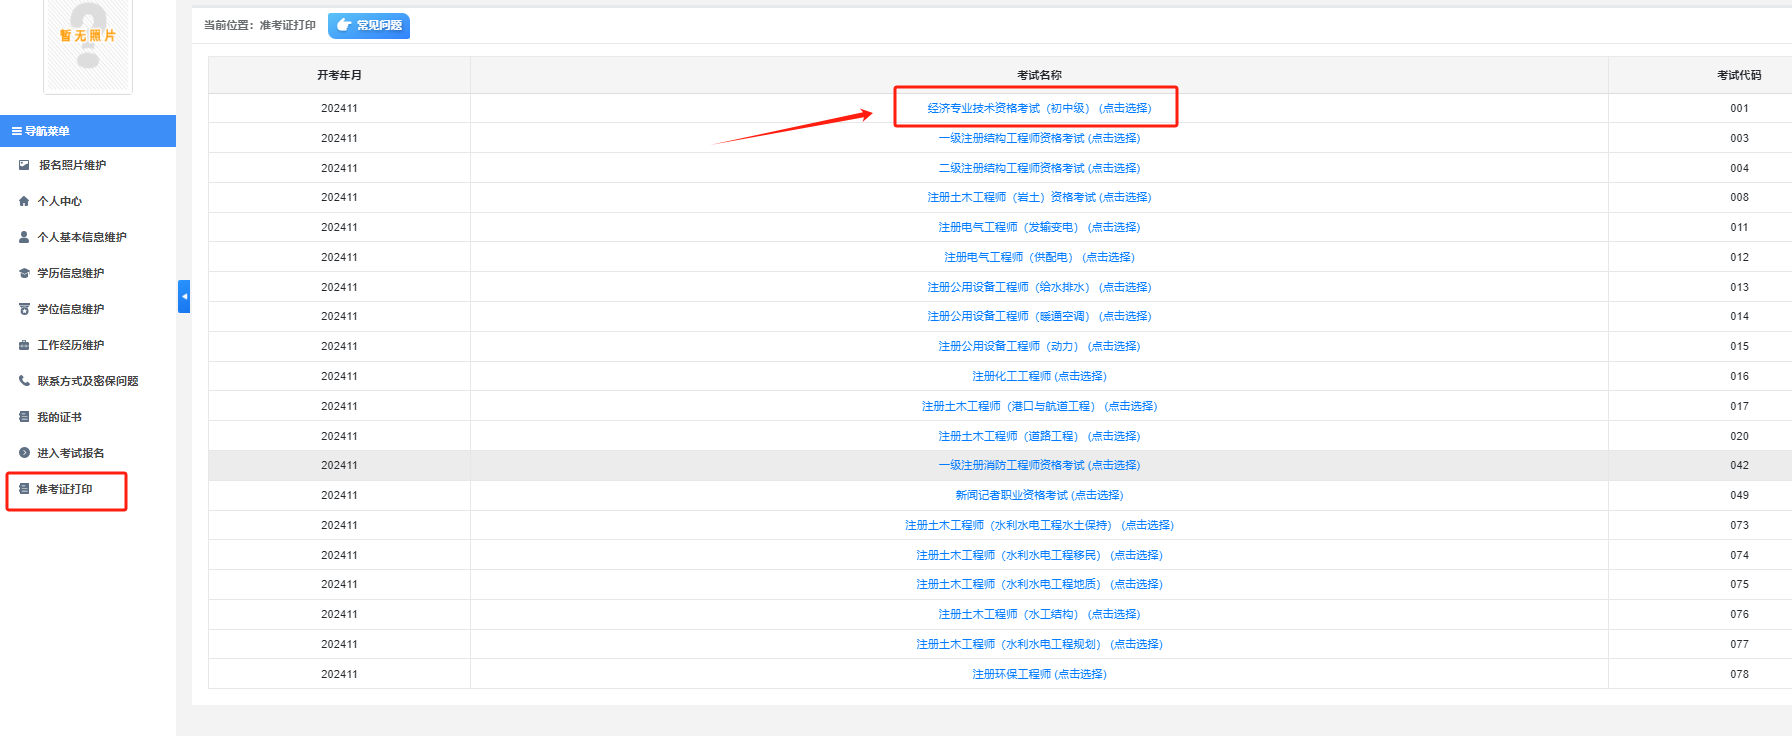Click the phone icon beside 联系方式及密保问题
The width and height of the screenshot is (1792, 736).
coord(24,381)
